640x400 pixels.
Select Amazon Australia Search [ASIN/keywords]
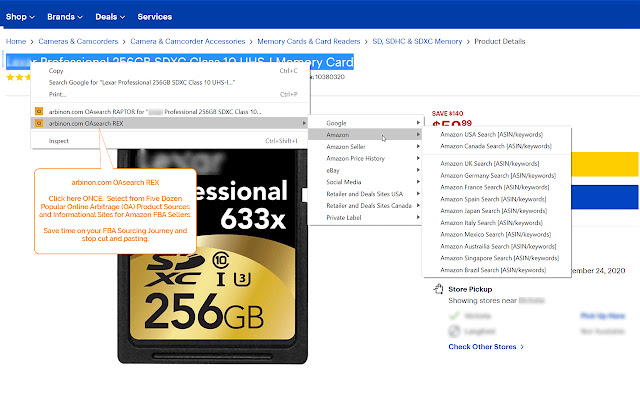click(x=496, y=247)
